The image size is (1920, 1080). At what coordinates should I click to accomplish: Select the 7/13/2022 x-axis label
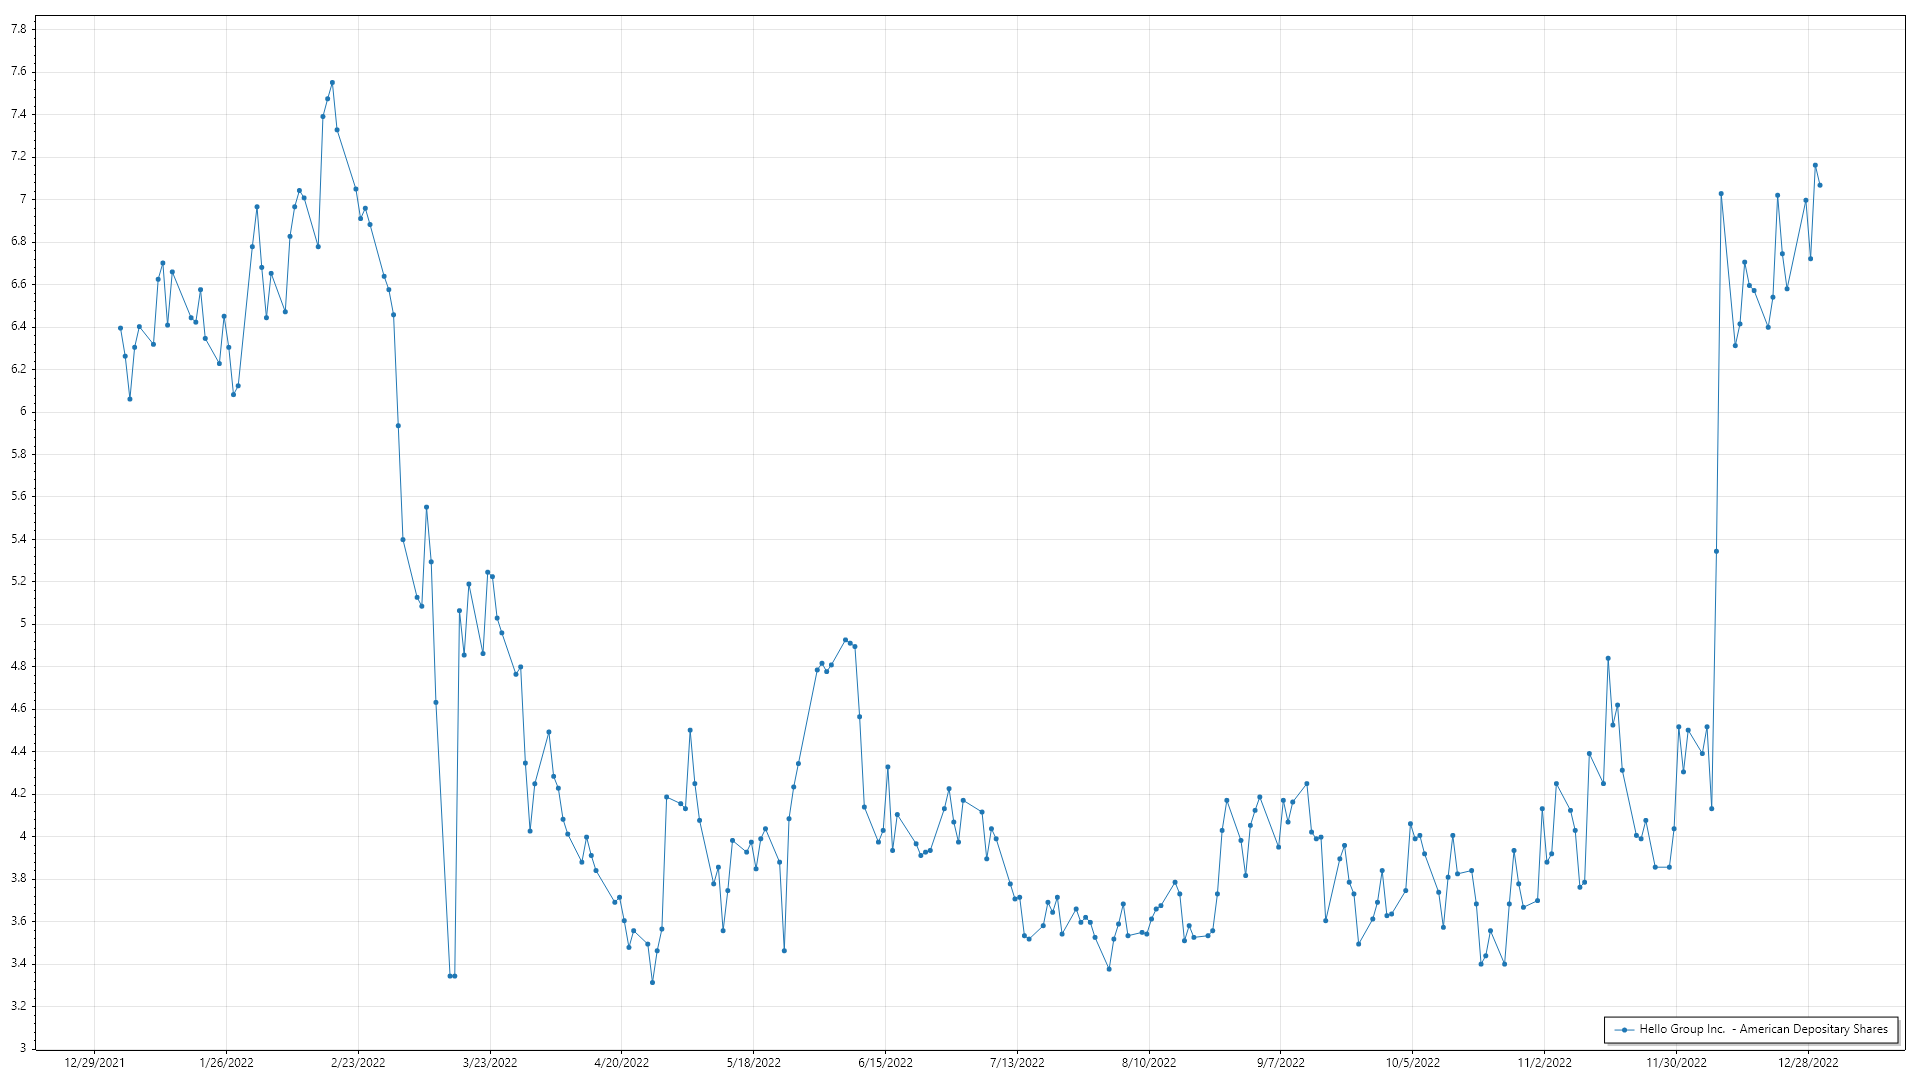1017,1063
